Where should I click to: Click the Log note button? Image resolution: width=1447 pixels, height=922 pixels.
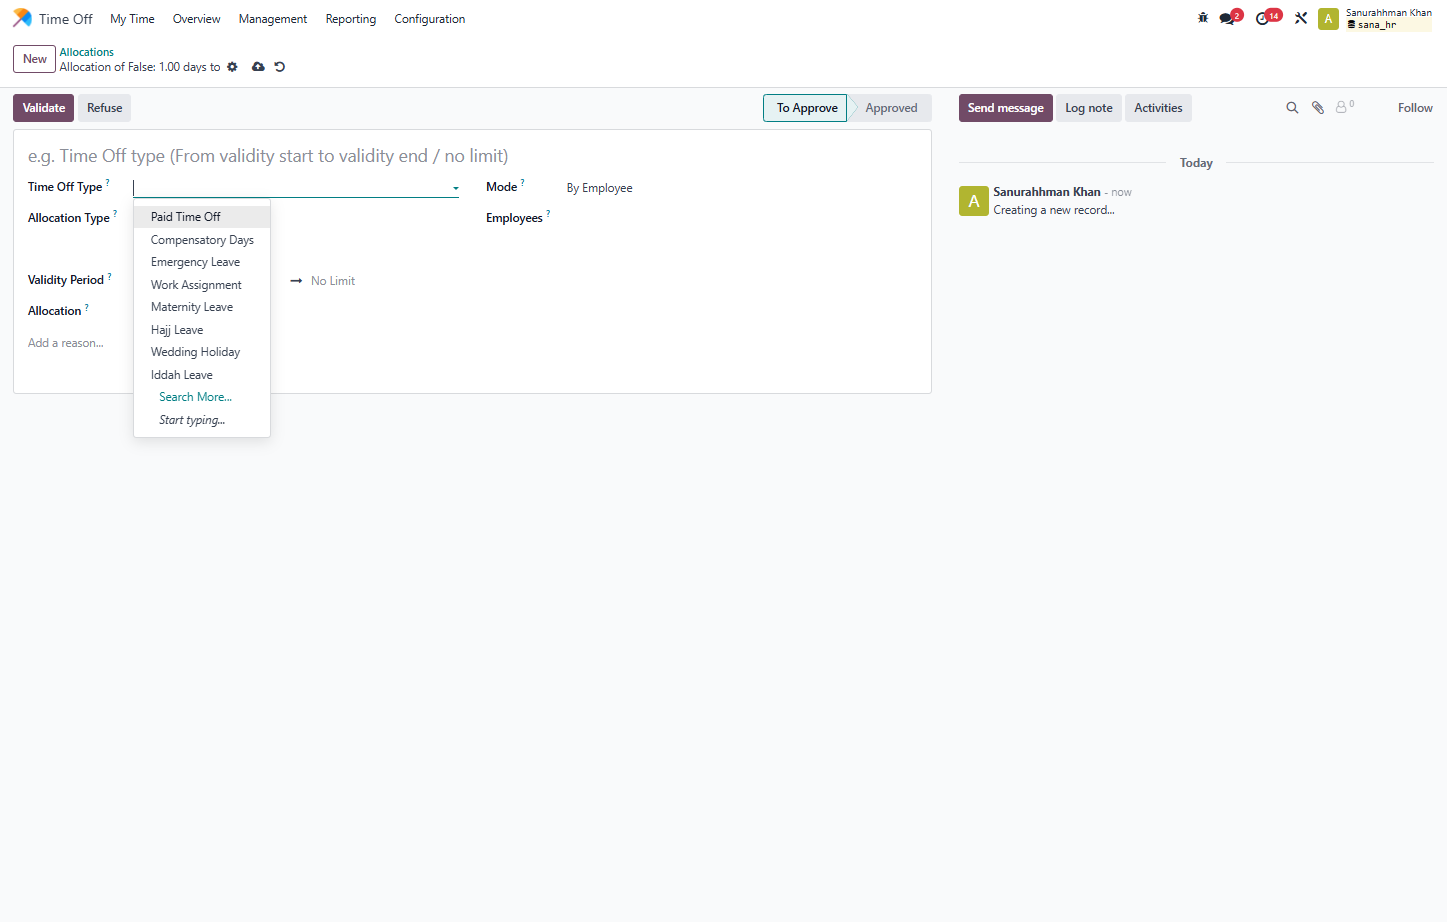1089,108
